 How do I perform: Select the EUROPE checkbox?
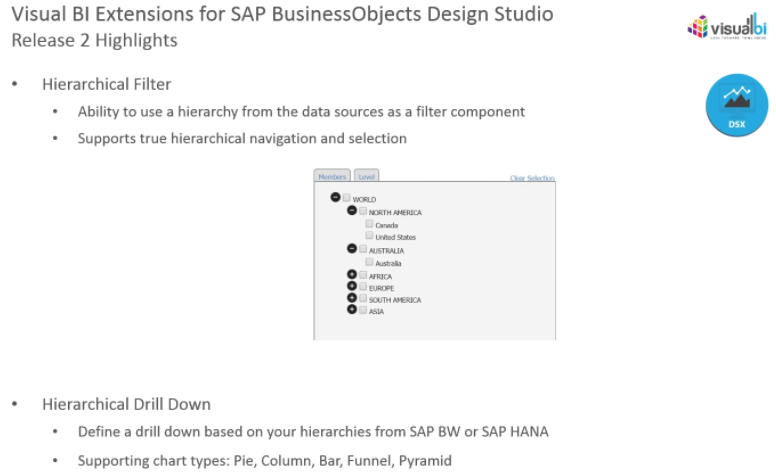[363, 287]
